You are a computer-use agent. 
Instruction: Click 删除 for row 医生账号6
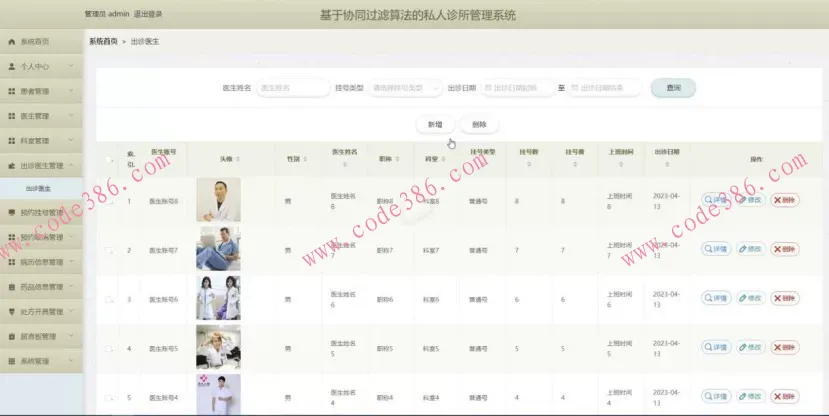click(x=785, y=299)
